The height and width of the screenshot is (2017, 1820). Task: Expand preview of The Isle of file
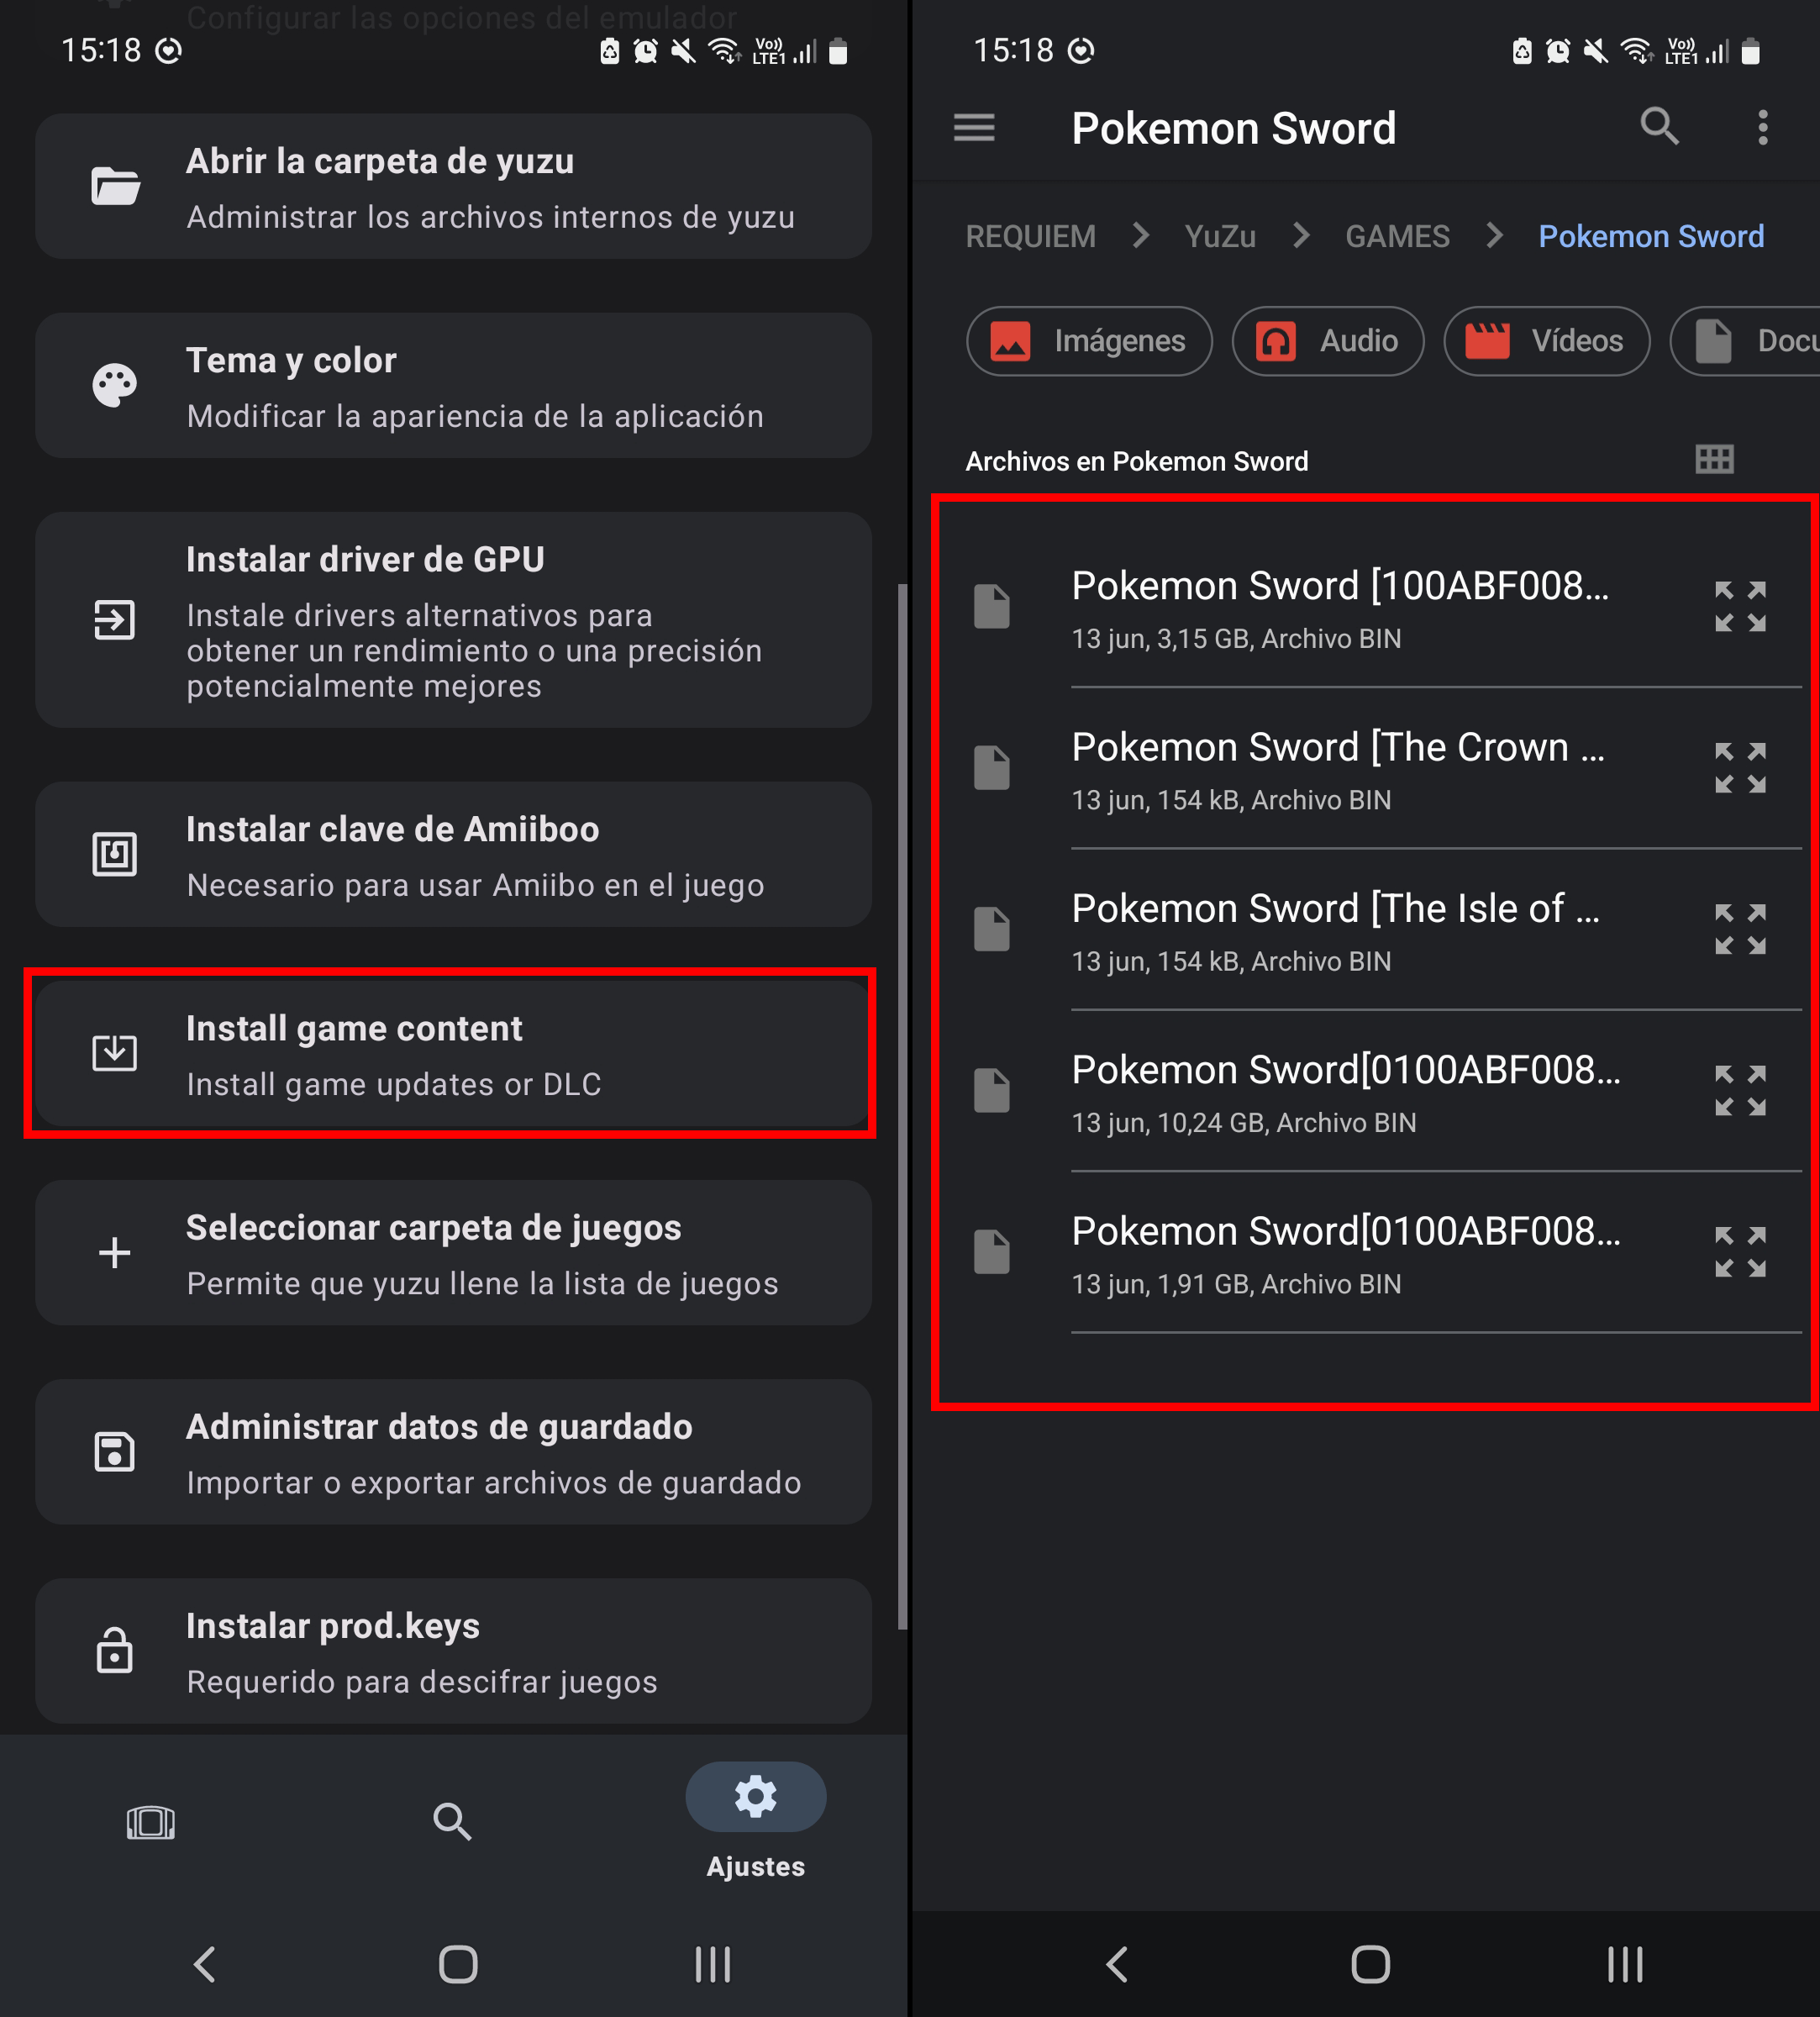[1740, 929]
